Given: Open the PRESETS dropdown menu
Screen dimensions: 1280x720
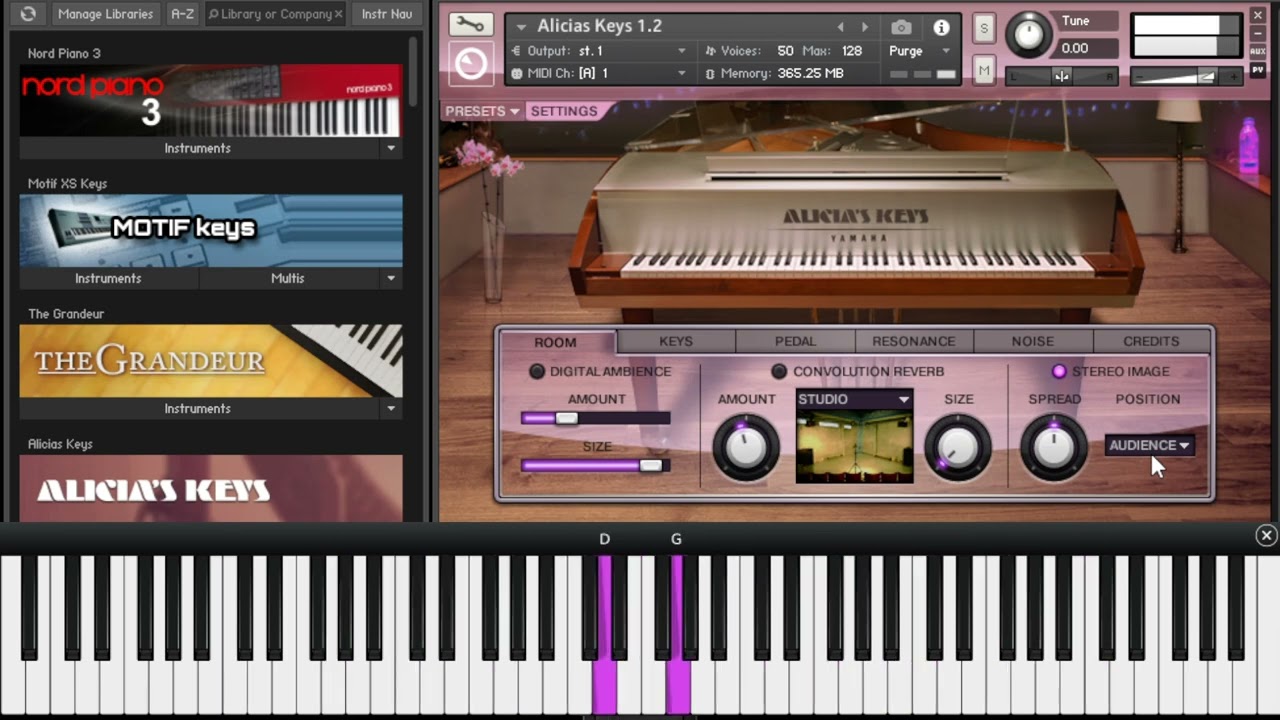Looking at the screenshot, I should (483, 111).
